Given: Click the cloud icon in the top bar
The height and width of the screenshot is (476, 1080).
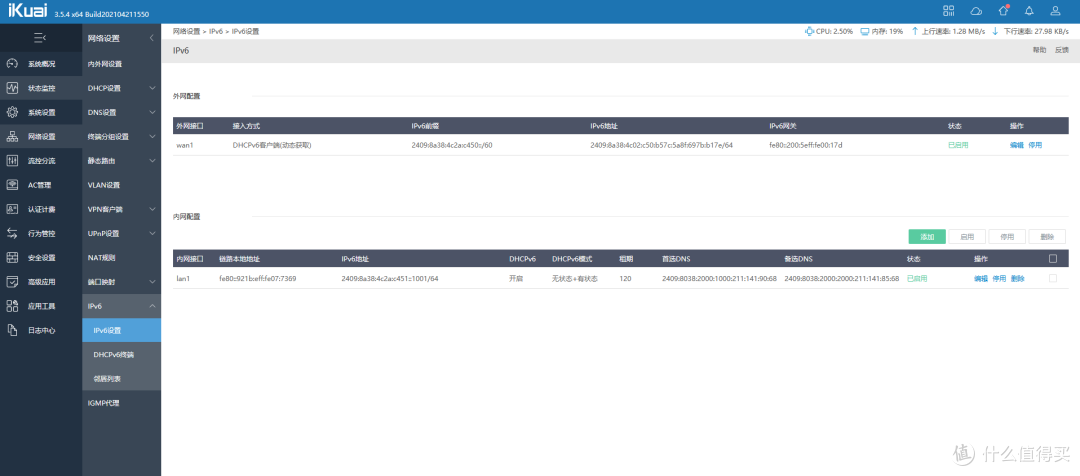Looking at the screenshot, I should [976, 11].
